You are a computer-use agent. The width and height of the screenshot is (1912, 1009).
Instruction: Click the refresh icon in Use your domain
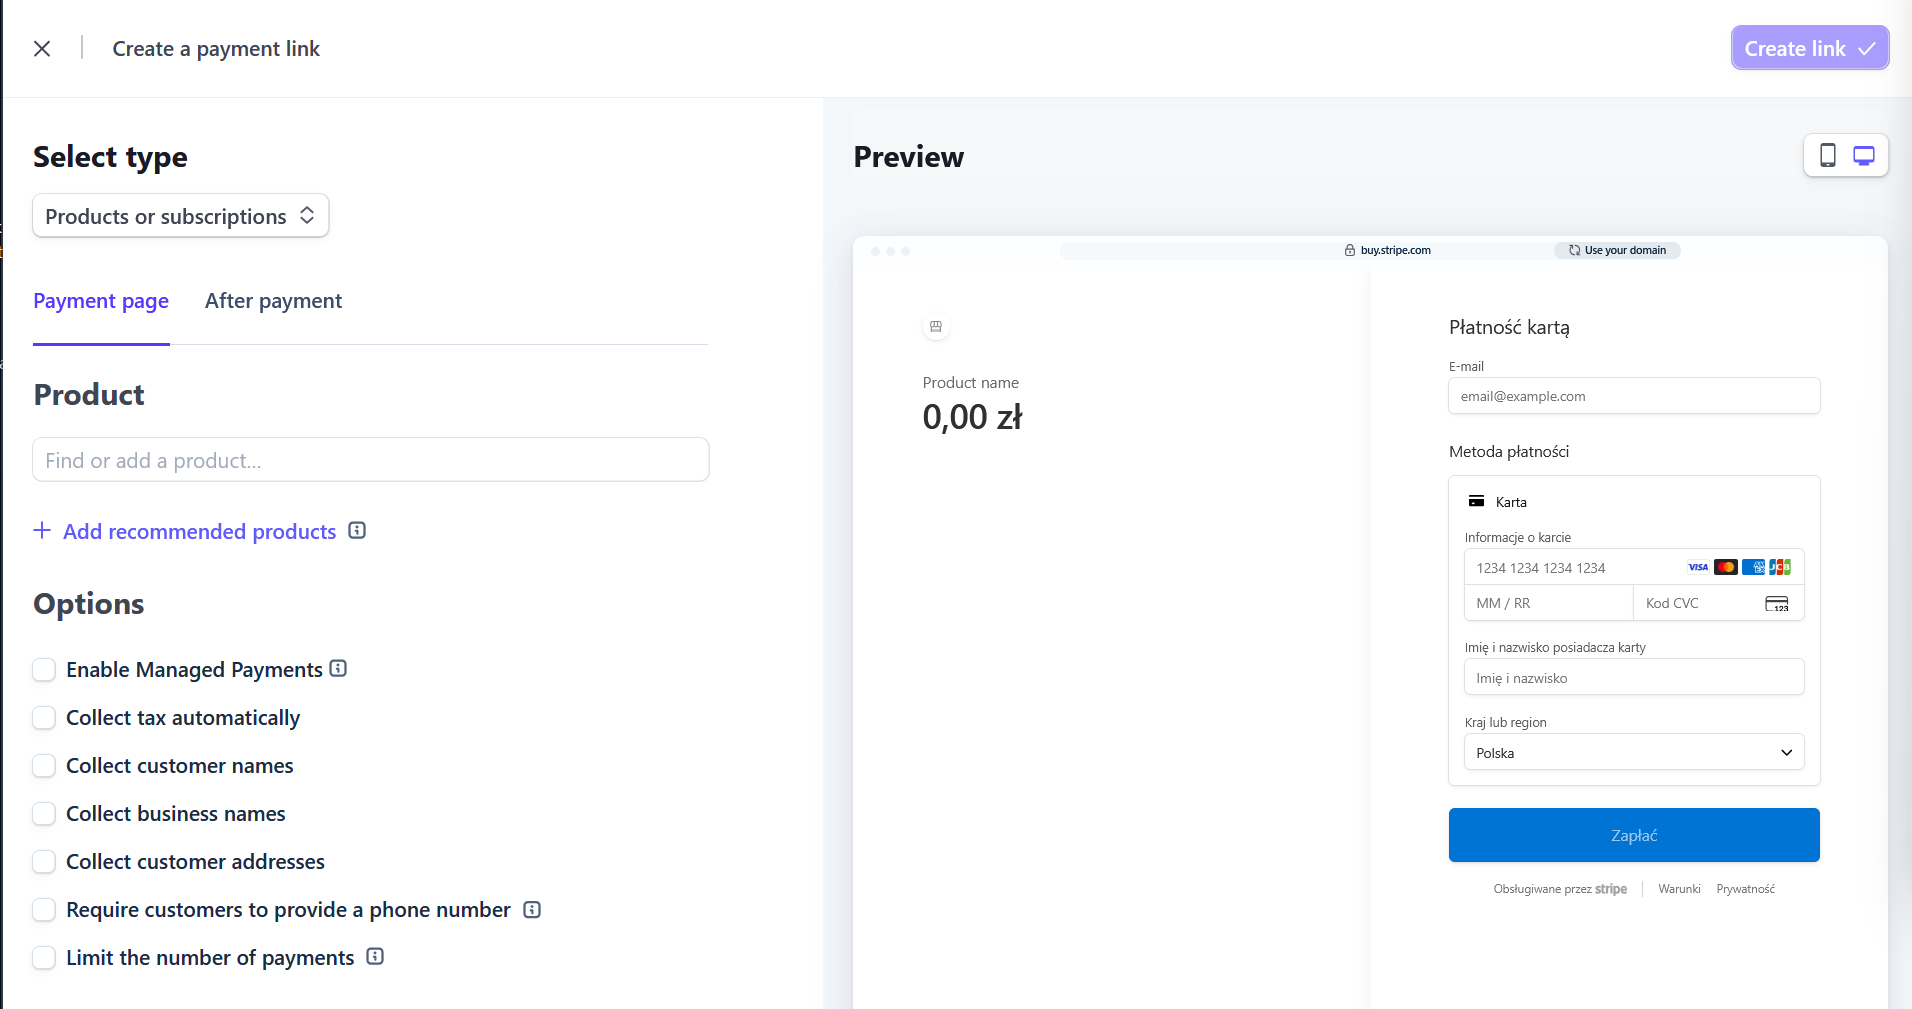1574,250
